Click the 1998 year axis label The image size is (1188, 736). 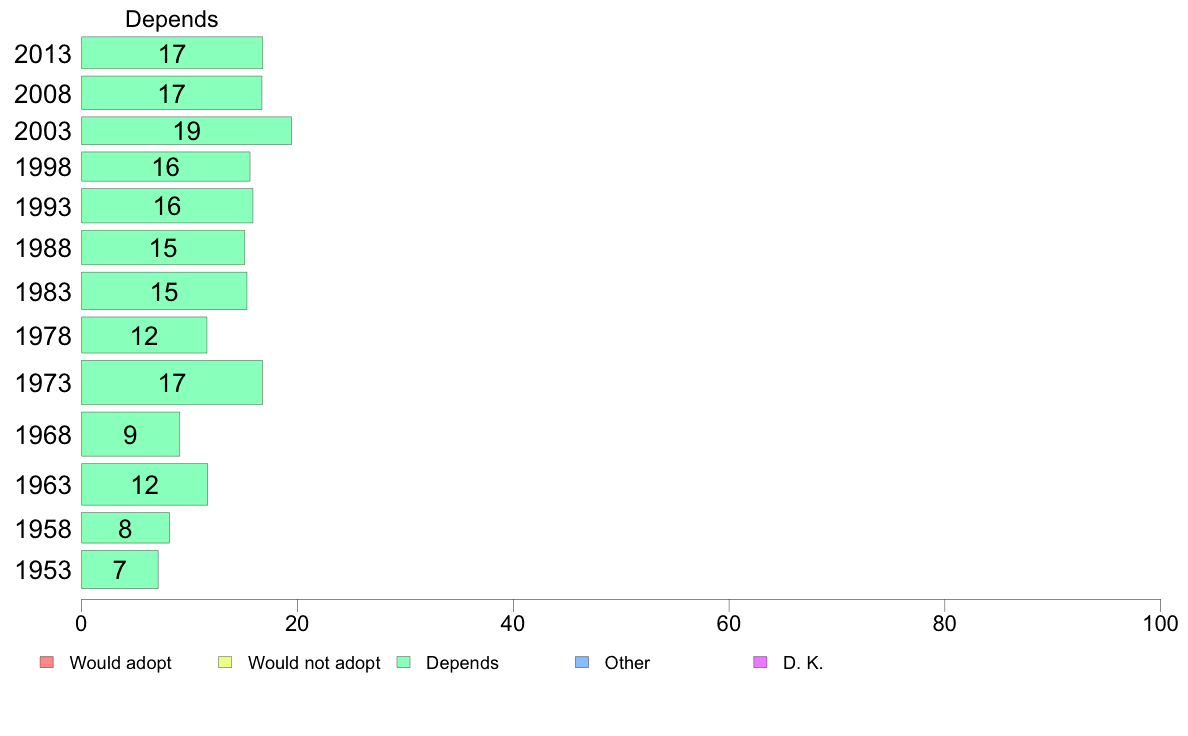click(x=43, y=167)
